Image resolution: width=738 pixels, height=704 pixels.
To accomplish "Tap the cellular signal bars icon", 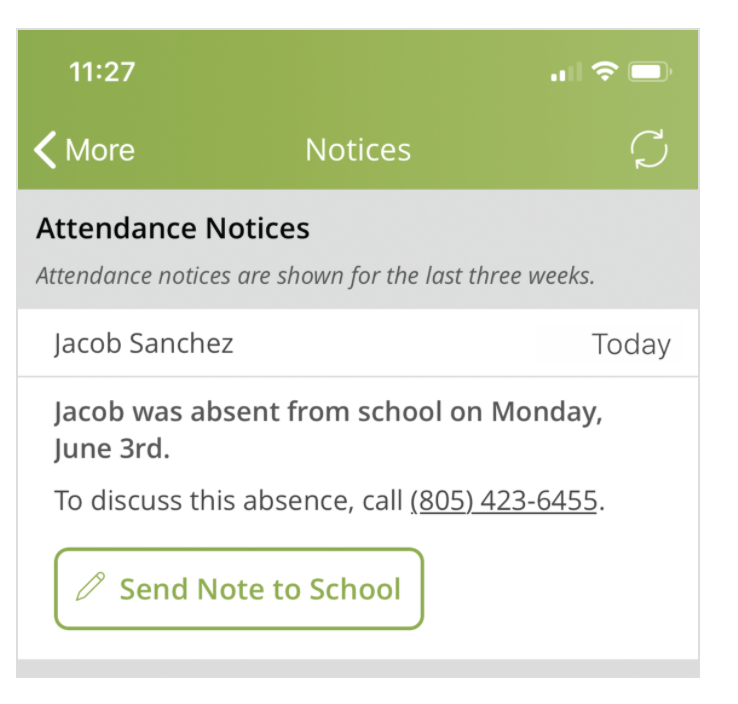I will (x=566, y=72).
